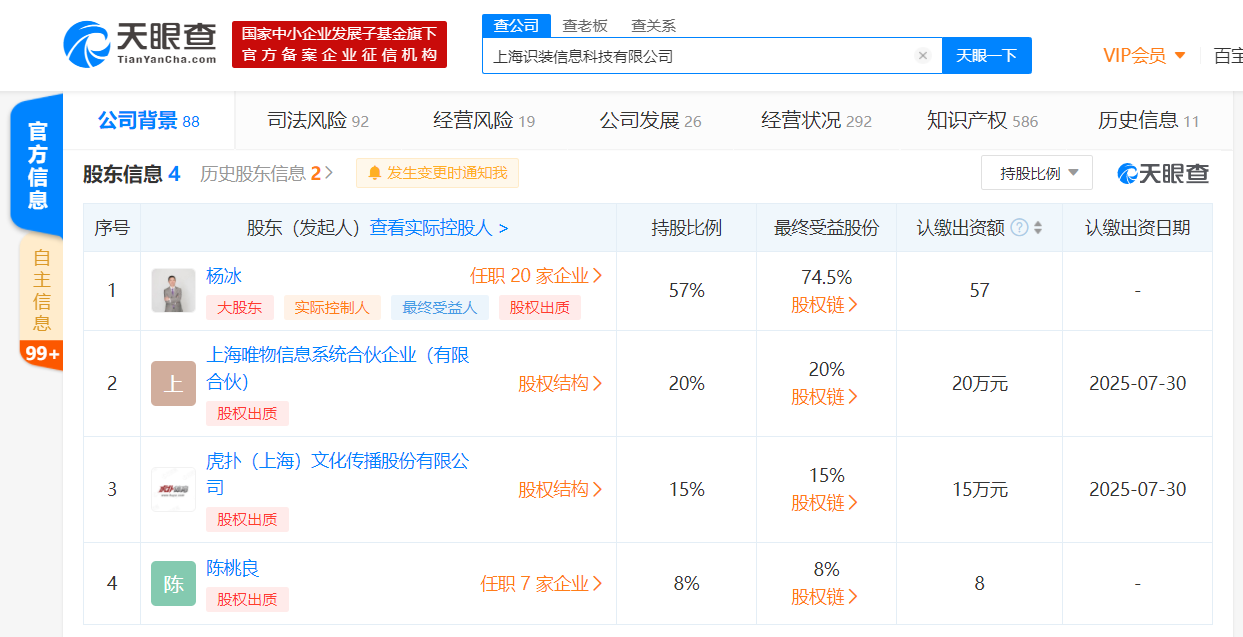Click avatar icon for 上海唯物信息系统合伙企业
This screenshot has width=1243, height=637.
[x=173, y=383]
